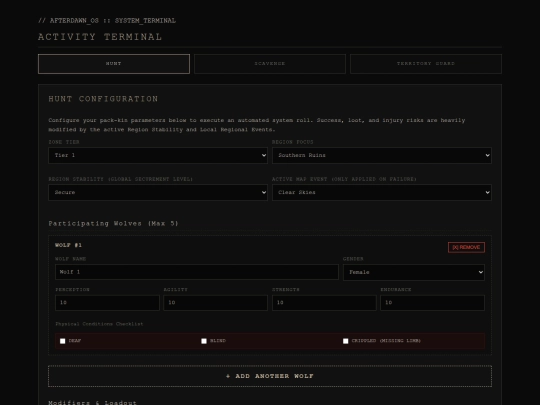Switch to the Hunt tab
The width and height of the screenshot is (540, 405).
(114, 64)
